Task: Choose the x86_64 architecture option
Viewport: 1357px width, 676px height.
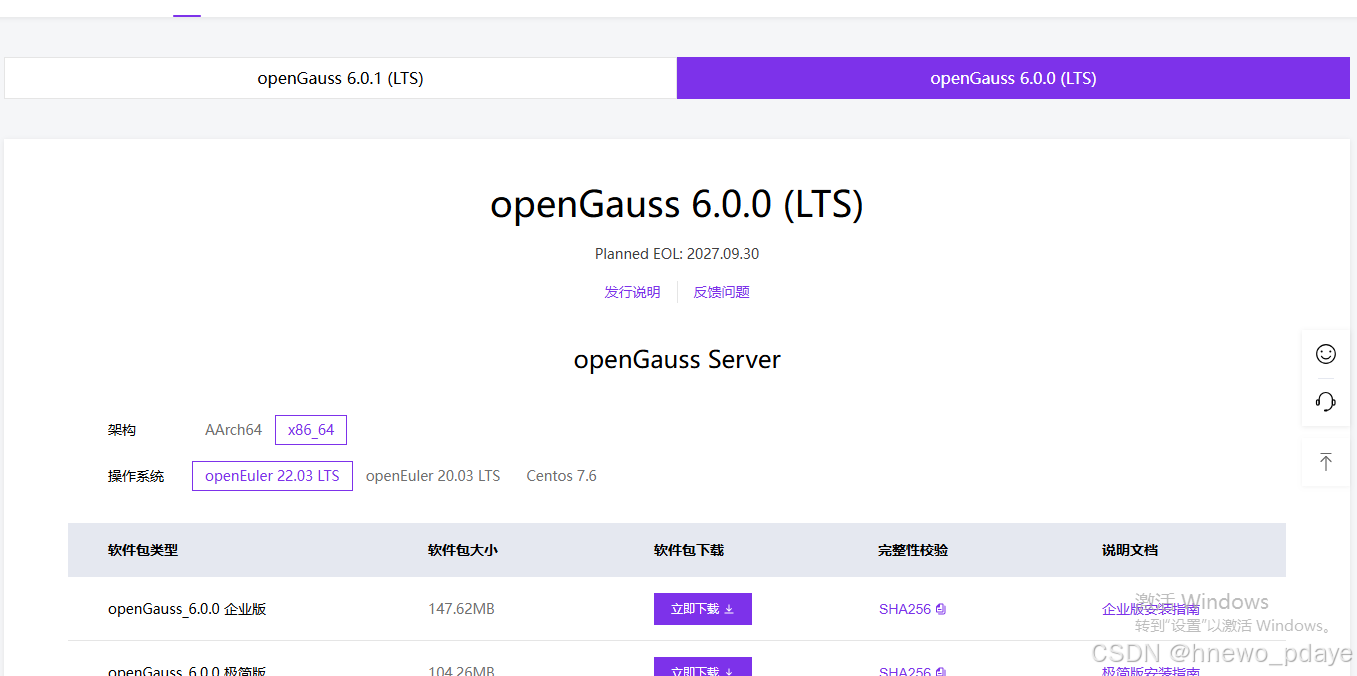Action: pyautogui.click(x=311, y=430)
